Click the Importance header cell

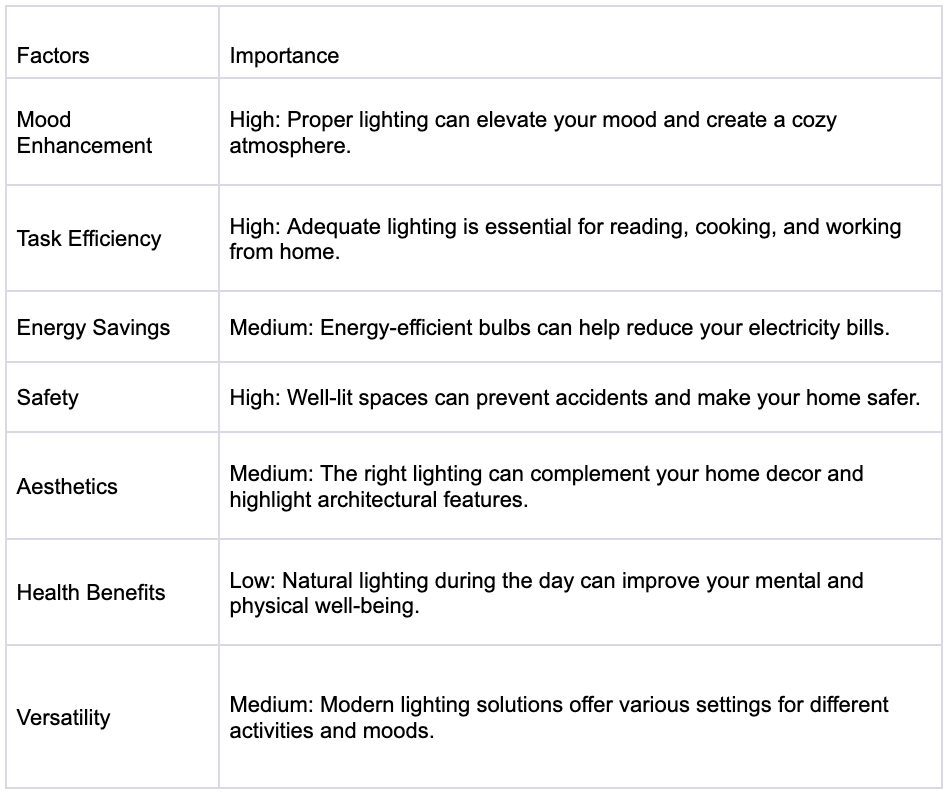click(580, 42)
